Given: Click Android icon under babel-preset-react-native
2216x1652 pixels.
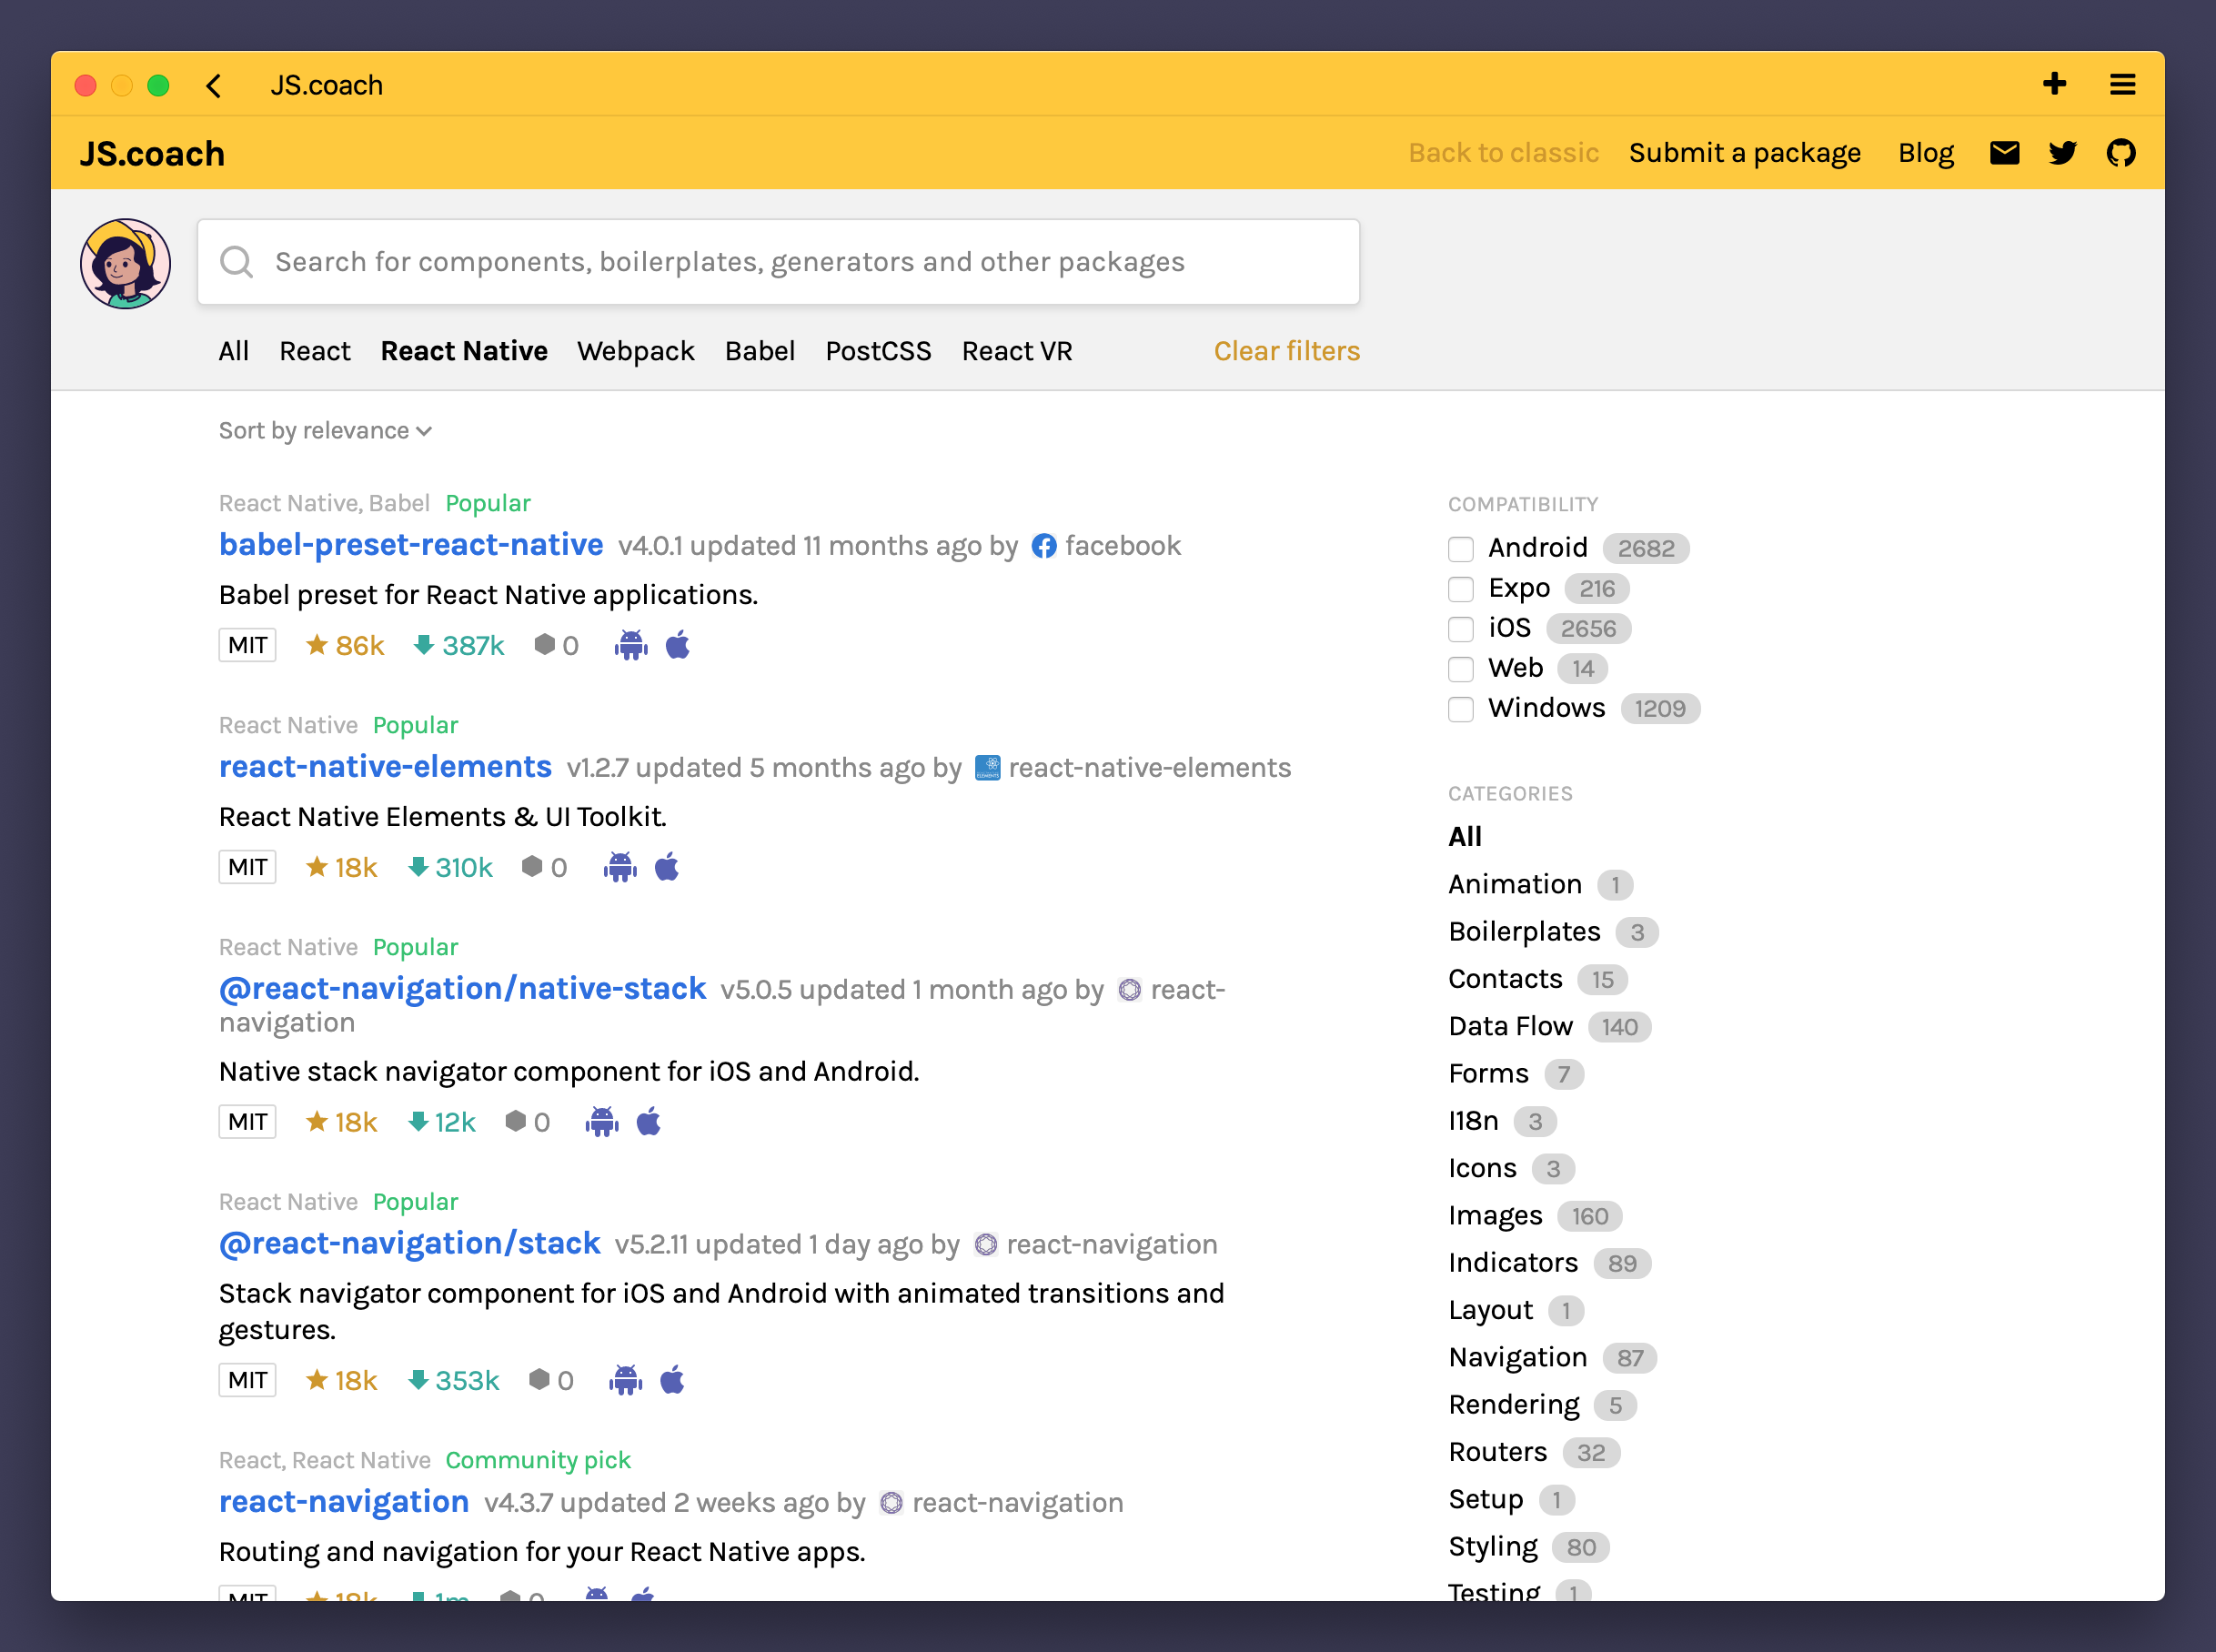Looking at the screenshot, I should [631, 645].
